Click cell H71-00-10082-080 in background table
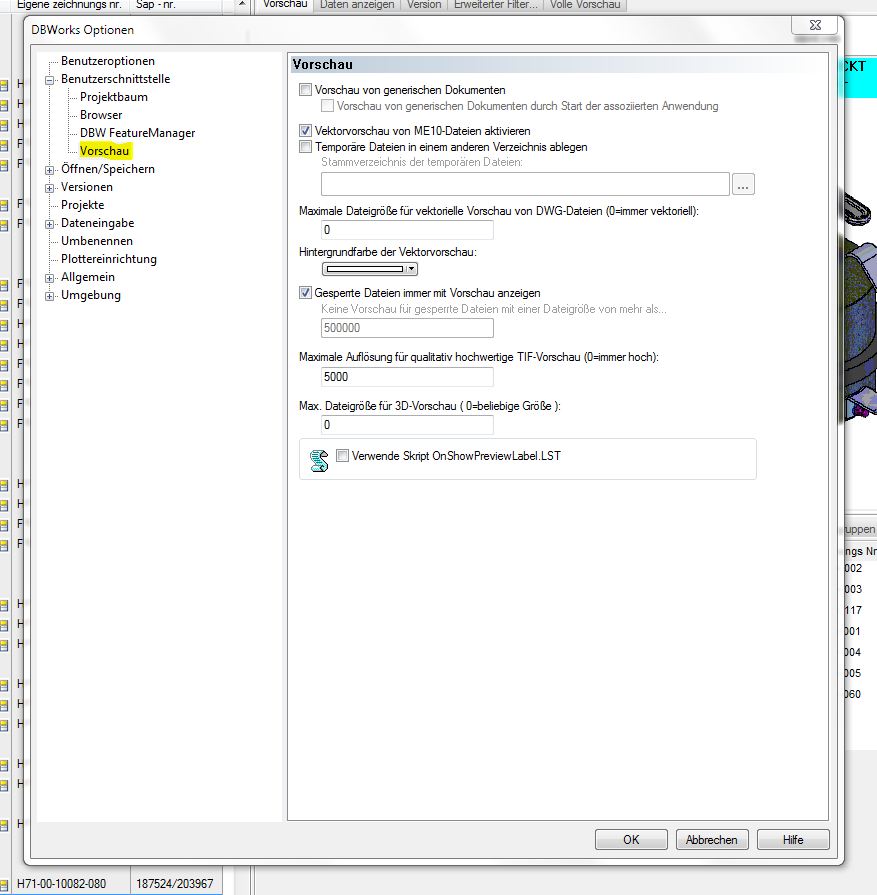The width and height of the screenshot is (877, 895). [71, 883]
